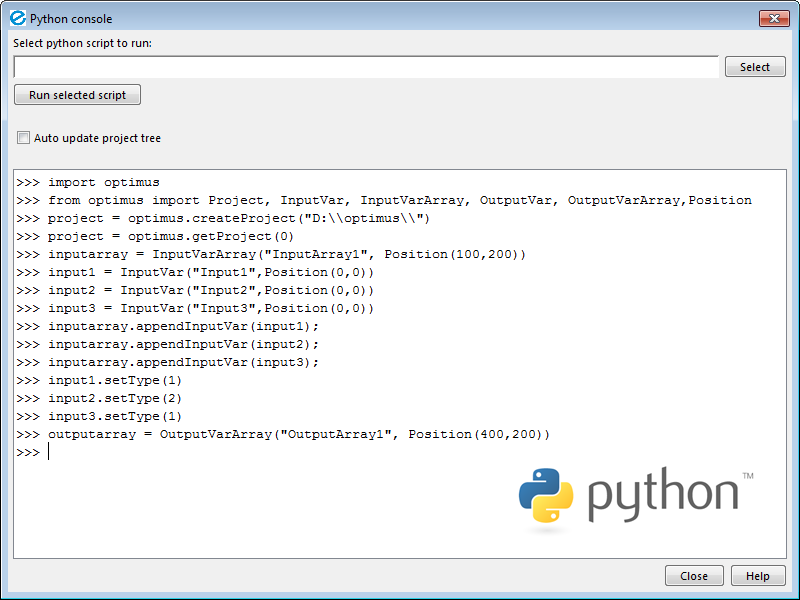Click the appendInputVar(input1) line

[x=167, y=327]
